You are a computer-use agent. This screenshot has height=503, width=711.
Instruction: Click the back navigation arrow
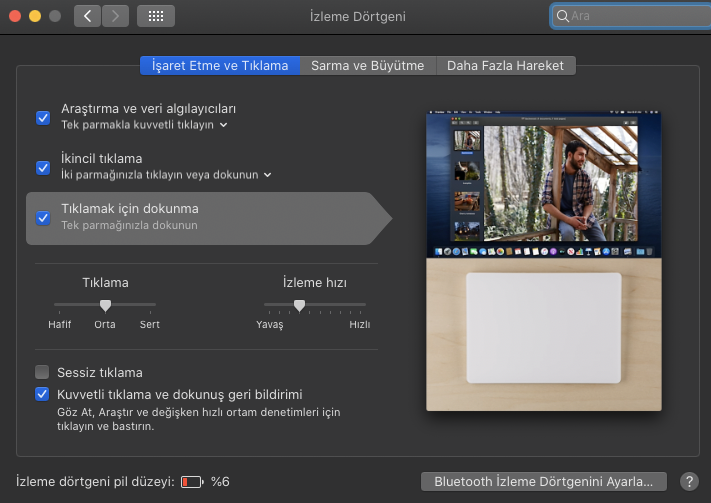pos(88,16)
